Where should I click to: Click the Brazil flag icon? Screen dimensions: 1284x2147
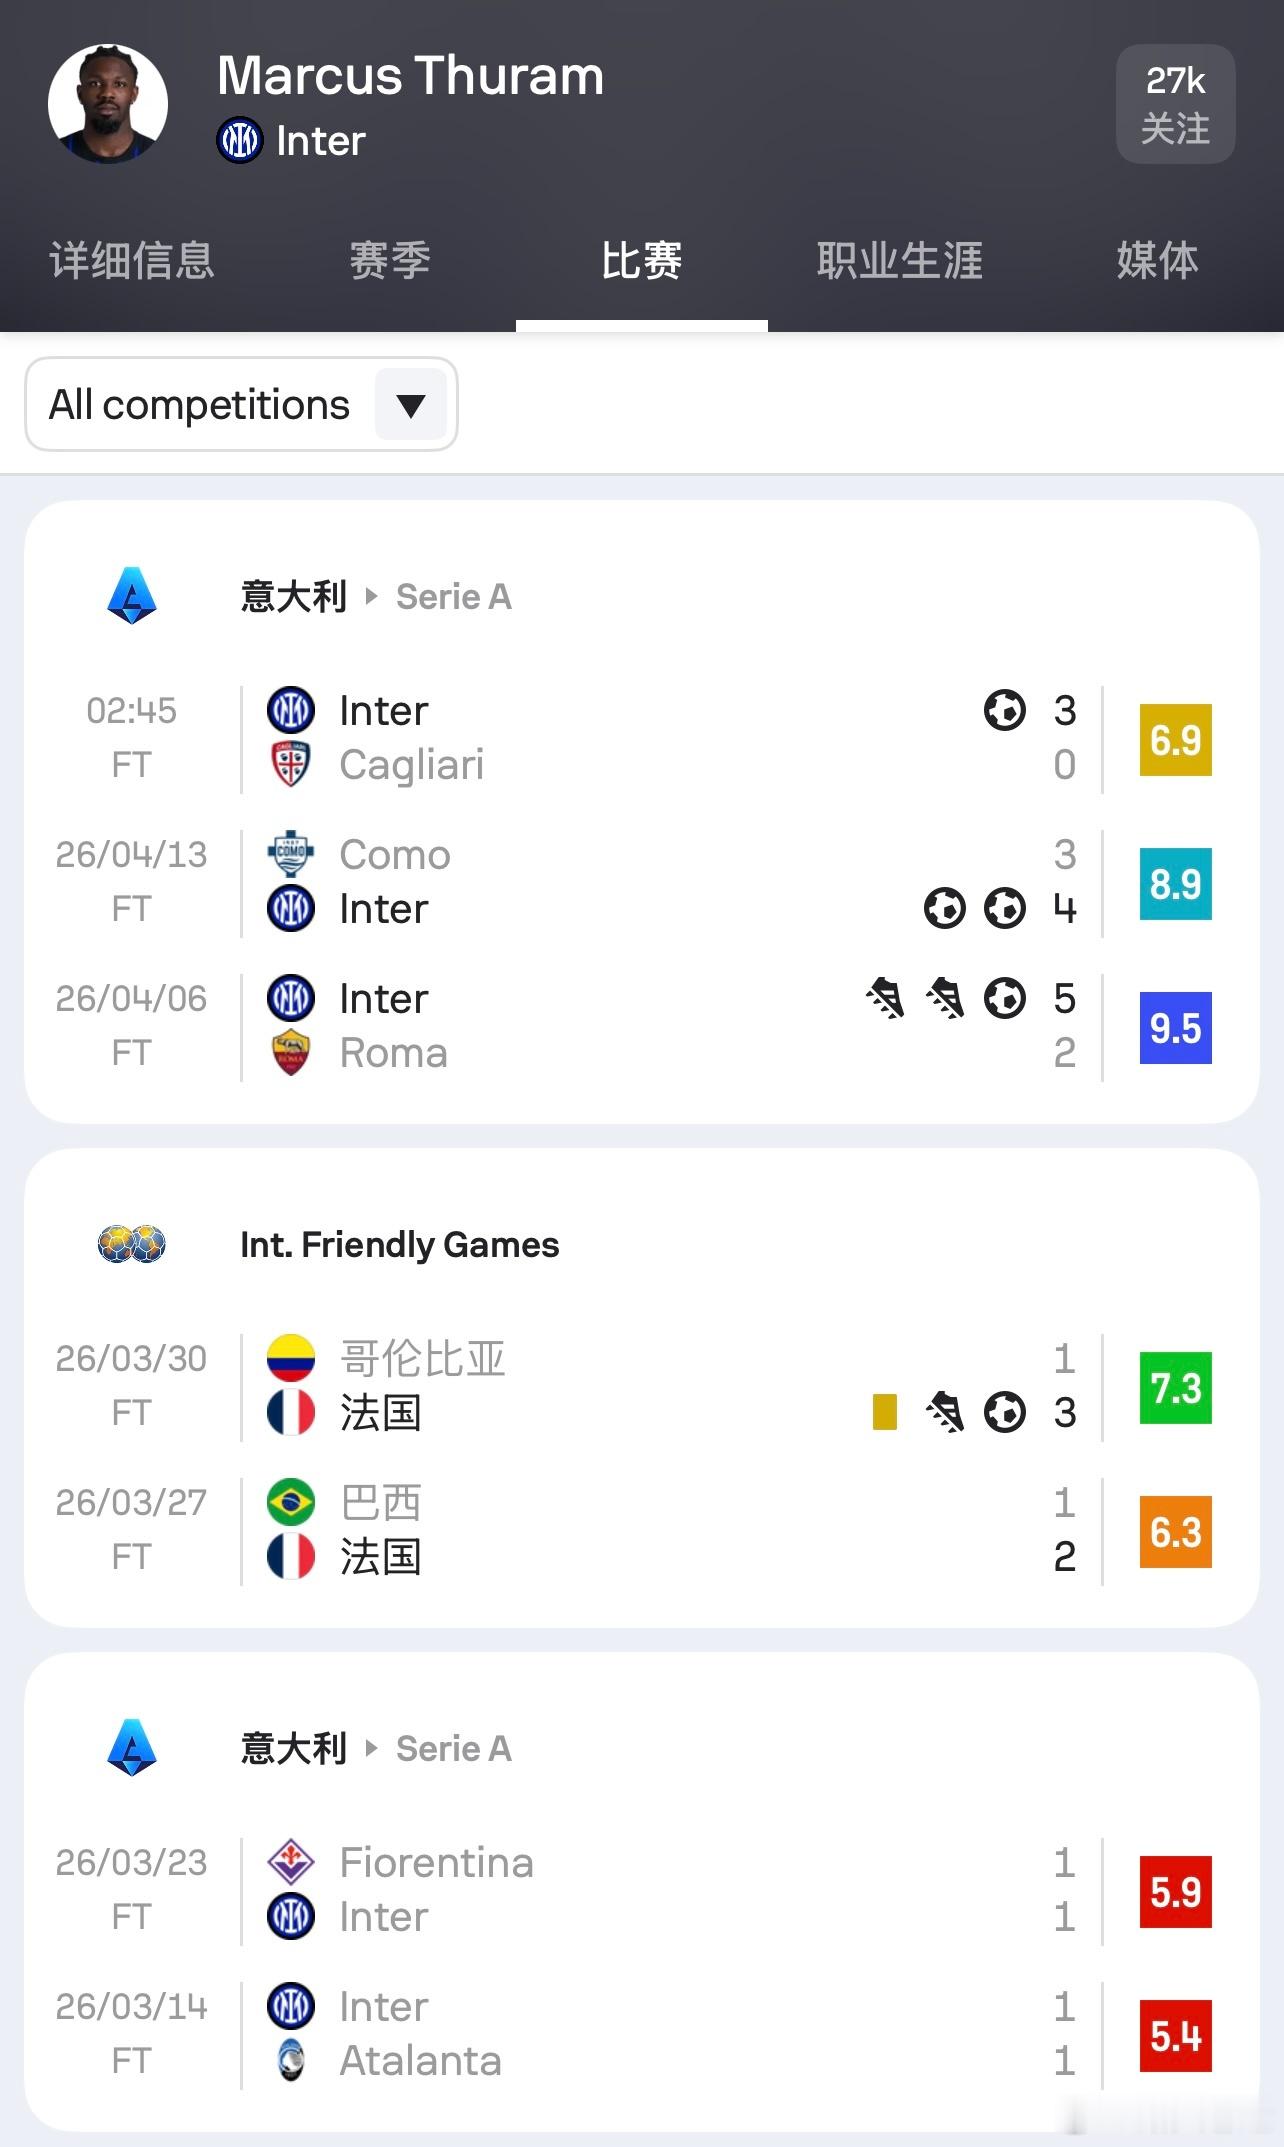click(291, 1502)
